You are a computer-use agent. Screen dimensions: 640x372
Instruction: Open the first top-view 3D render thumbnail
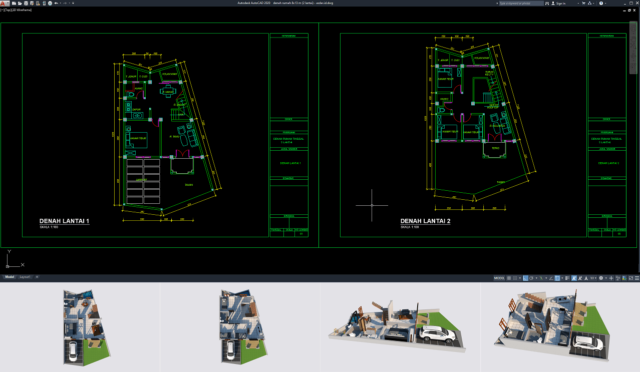tap(86, 327)
